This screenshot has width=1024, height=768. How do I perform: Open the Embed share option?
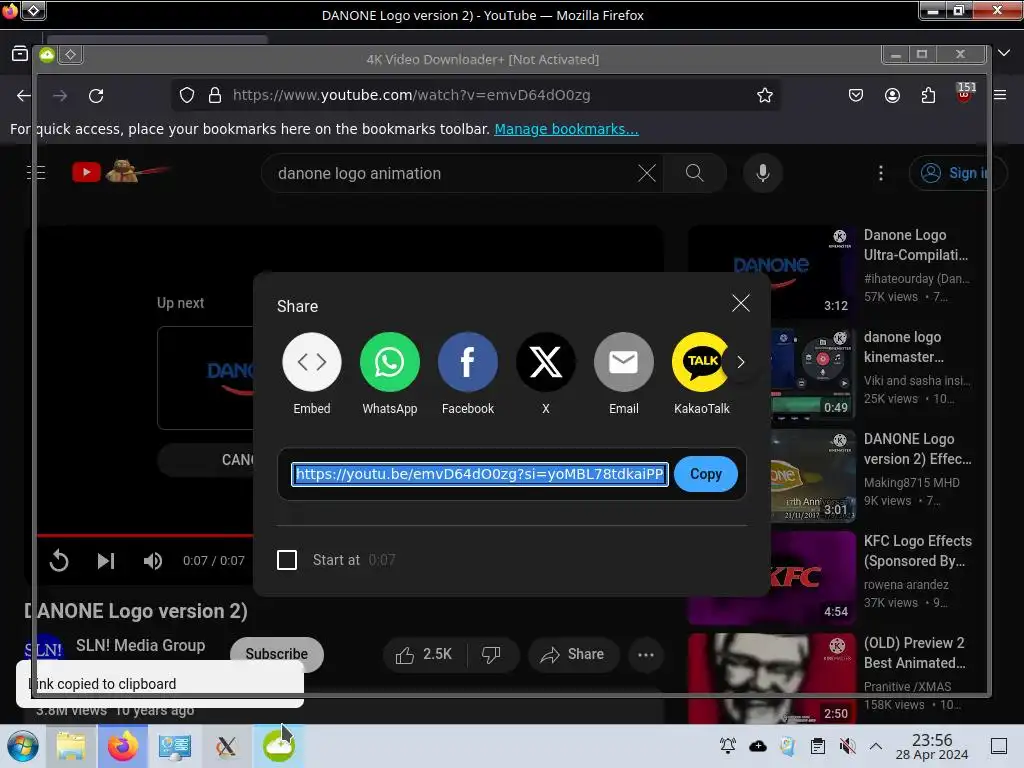pos(312,362)
